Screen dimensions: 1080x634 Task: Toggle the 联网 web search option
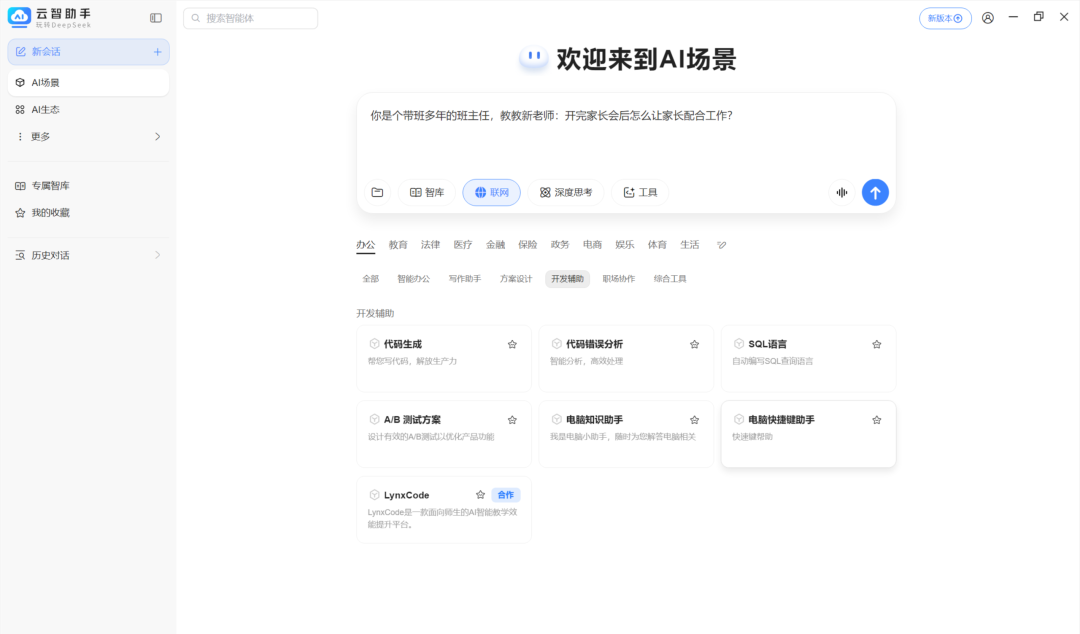(x=492, y=192)
